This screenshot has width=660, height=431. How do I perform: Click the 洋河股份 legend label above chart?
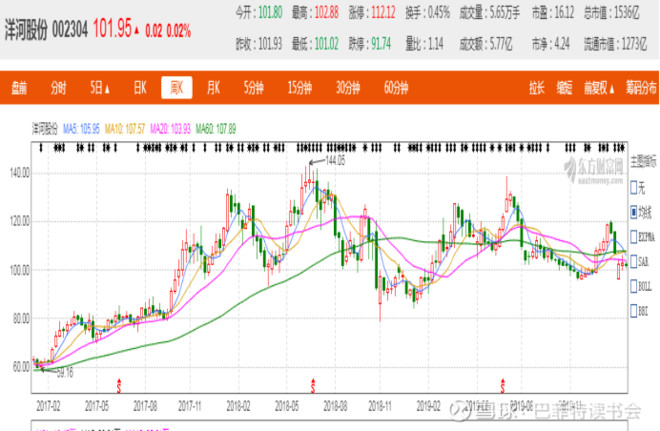click(45, 129)
